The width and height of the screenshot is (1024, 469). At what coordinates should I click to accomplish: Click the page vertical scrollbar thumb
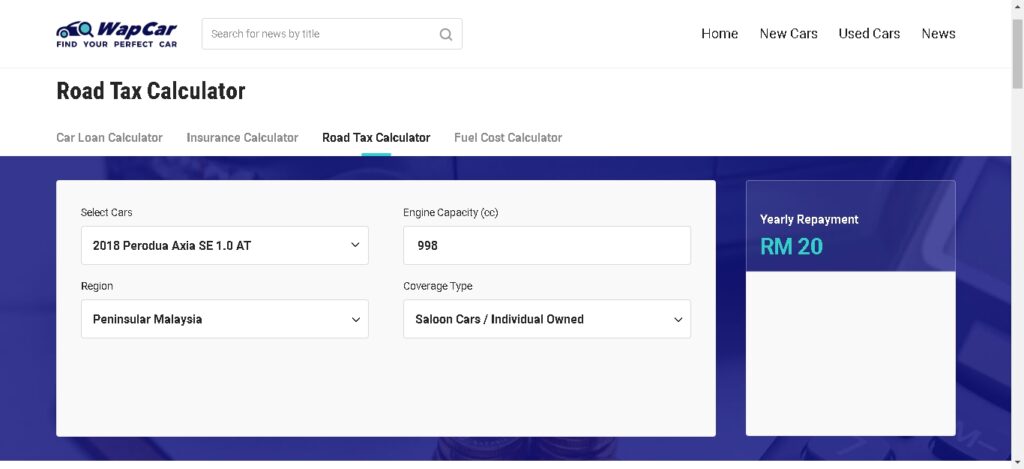[x=1017, y=54]
